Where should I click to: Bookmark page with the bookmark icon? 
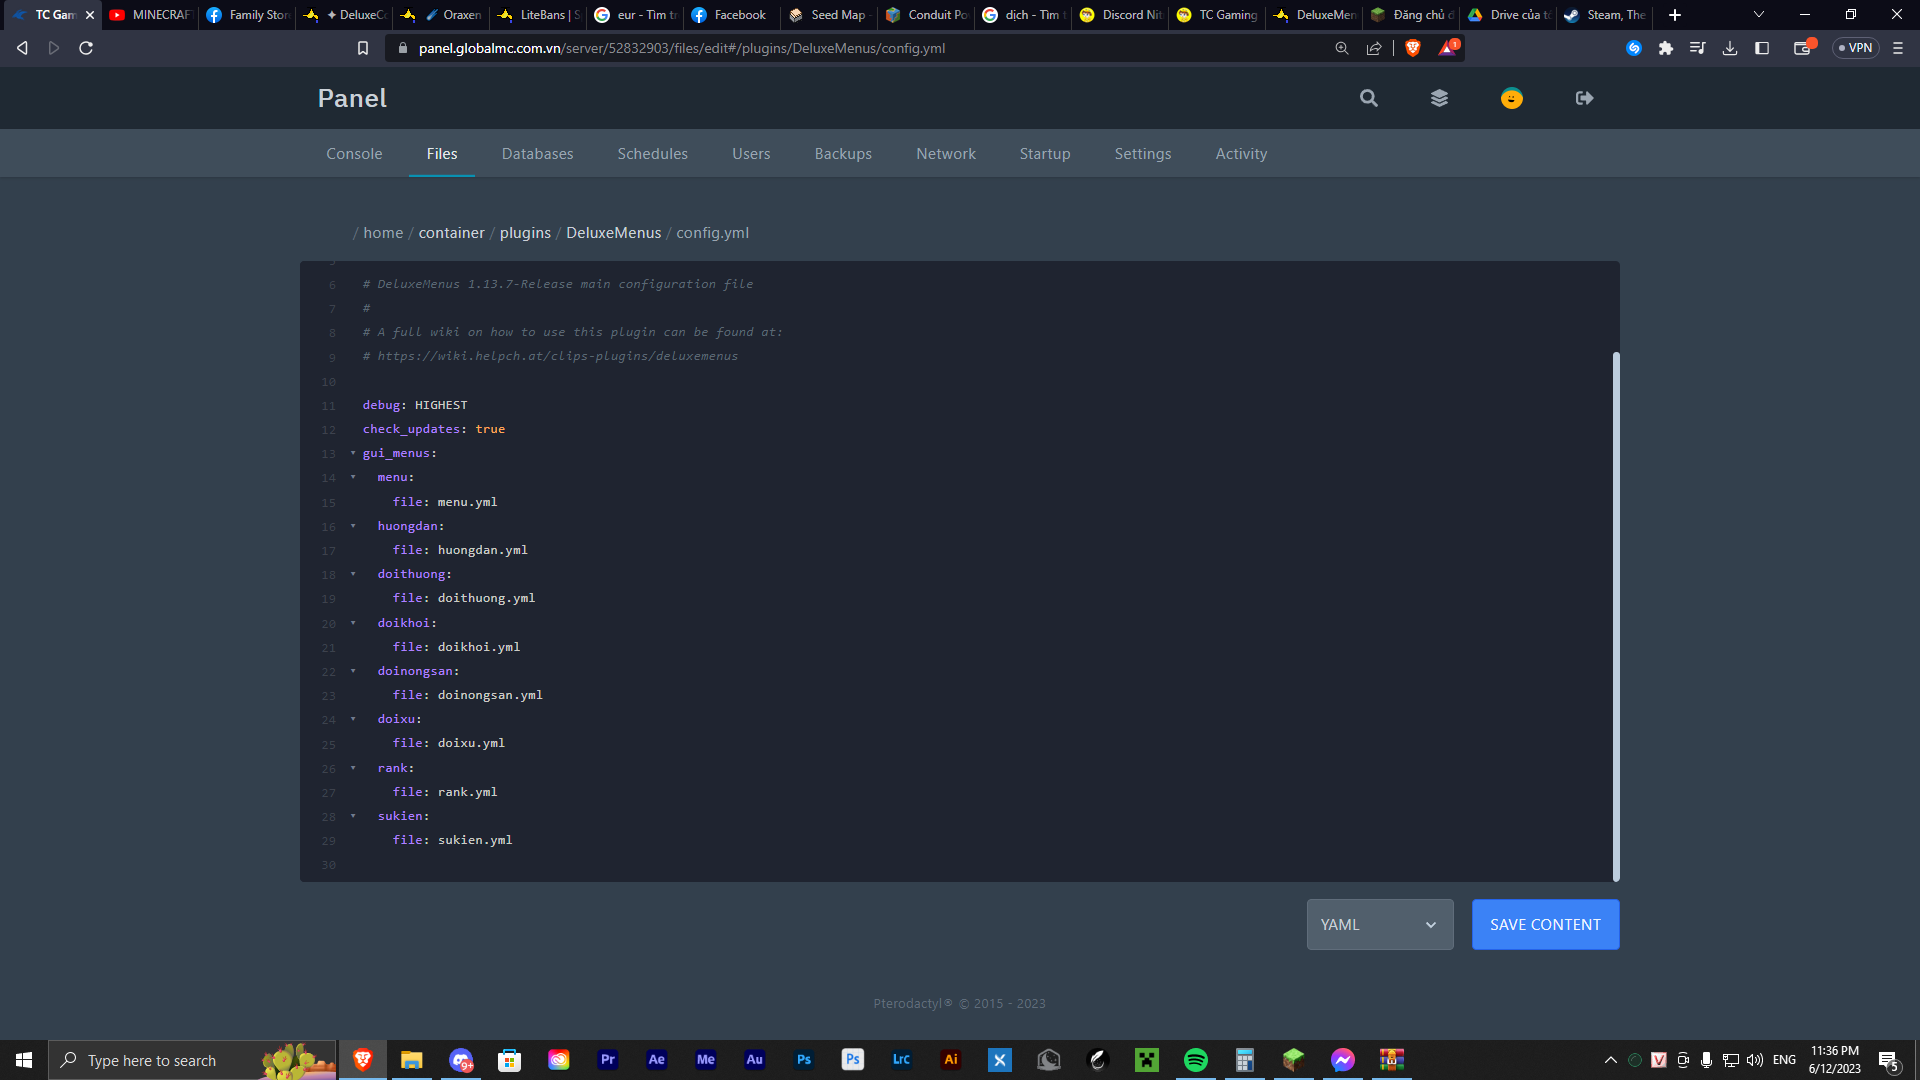click(363, 48)
